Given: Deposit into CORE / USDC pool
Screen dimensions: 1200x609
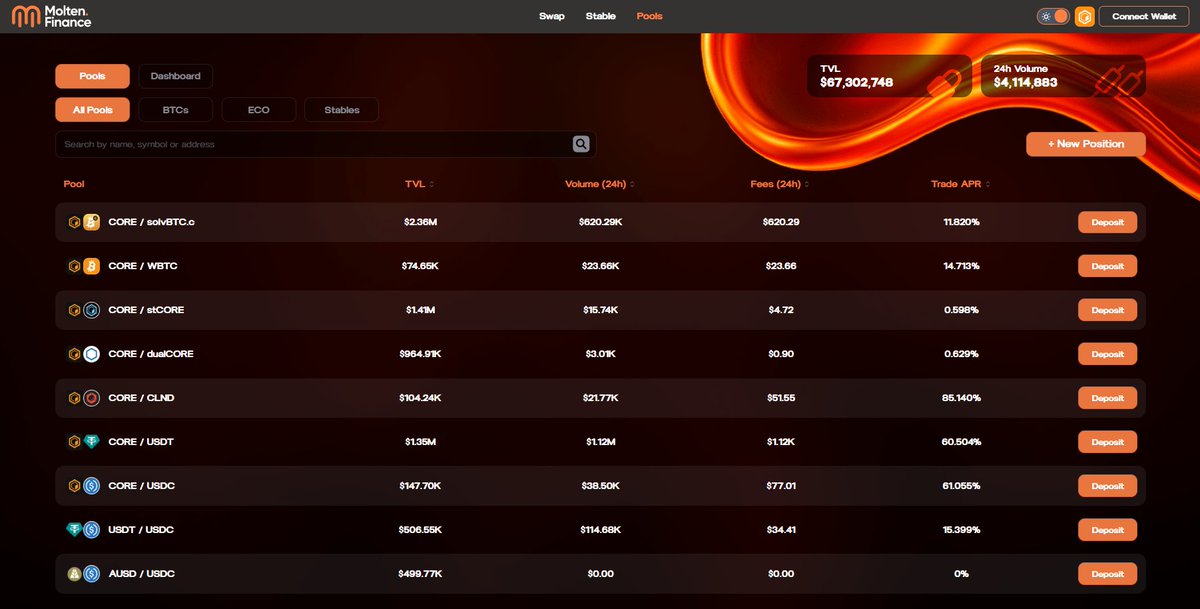Looking at the screenshot, I should [1107, 486].
